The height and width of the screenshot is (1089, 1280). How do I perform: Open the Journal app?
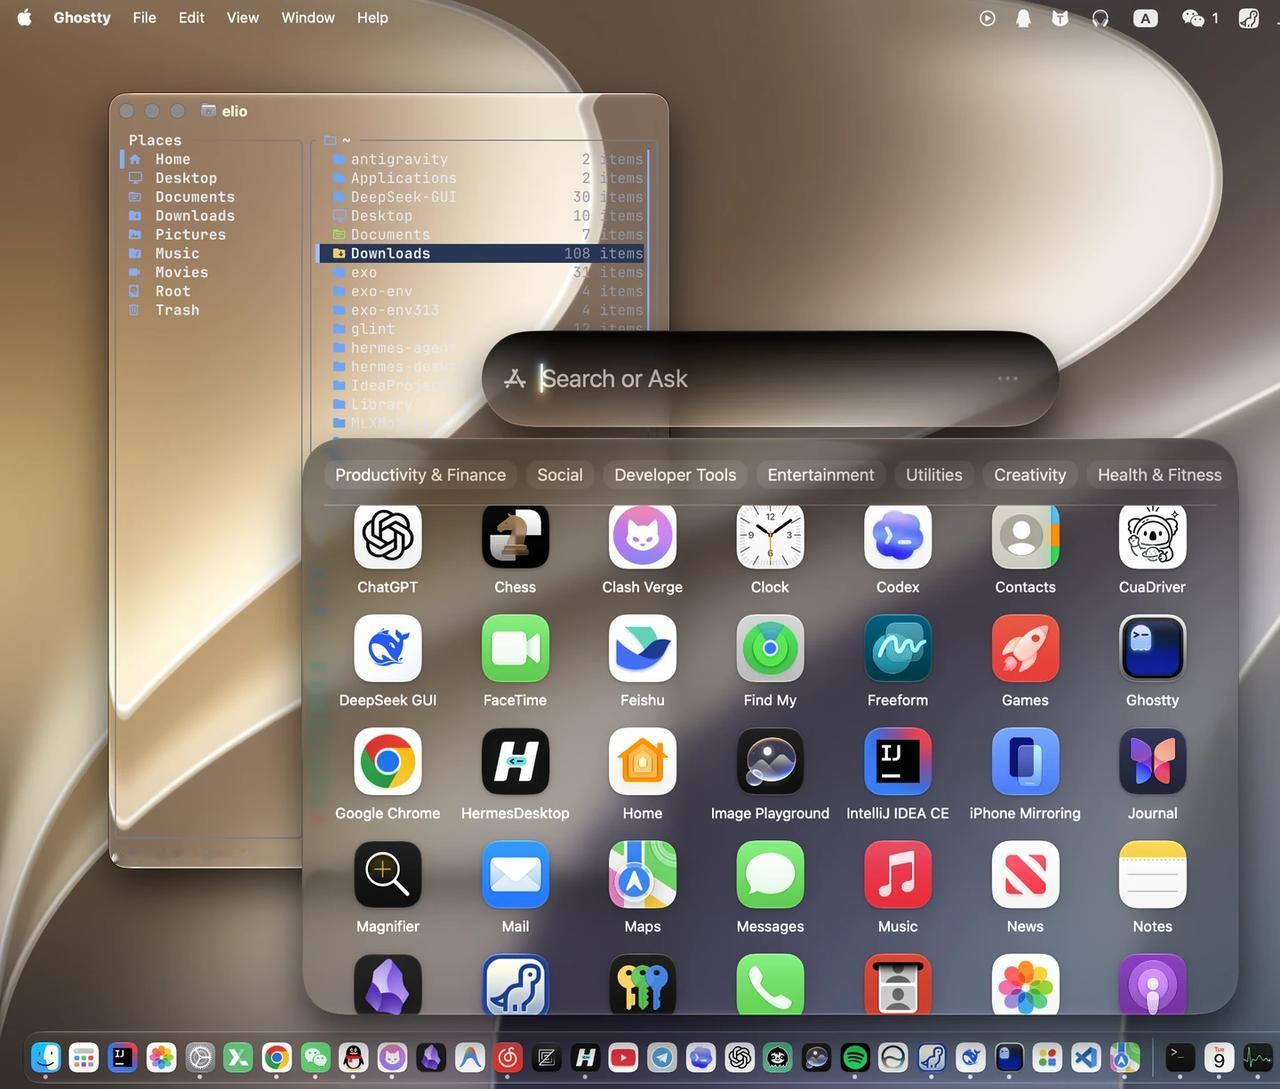pyautogui.click(x=1153, y=761)
